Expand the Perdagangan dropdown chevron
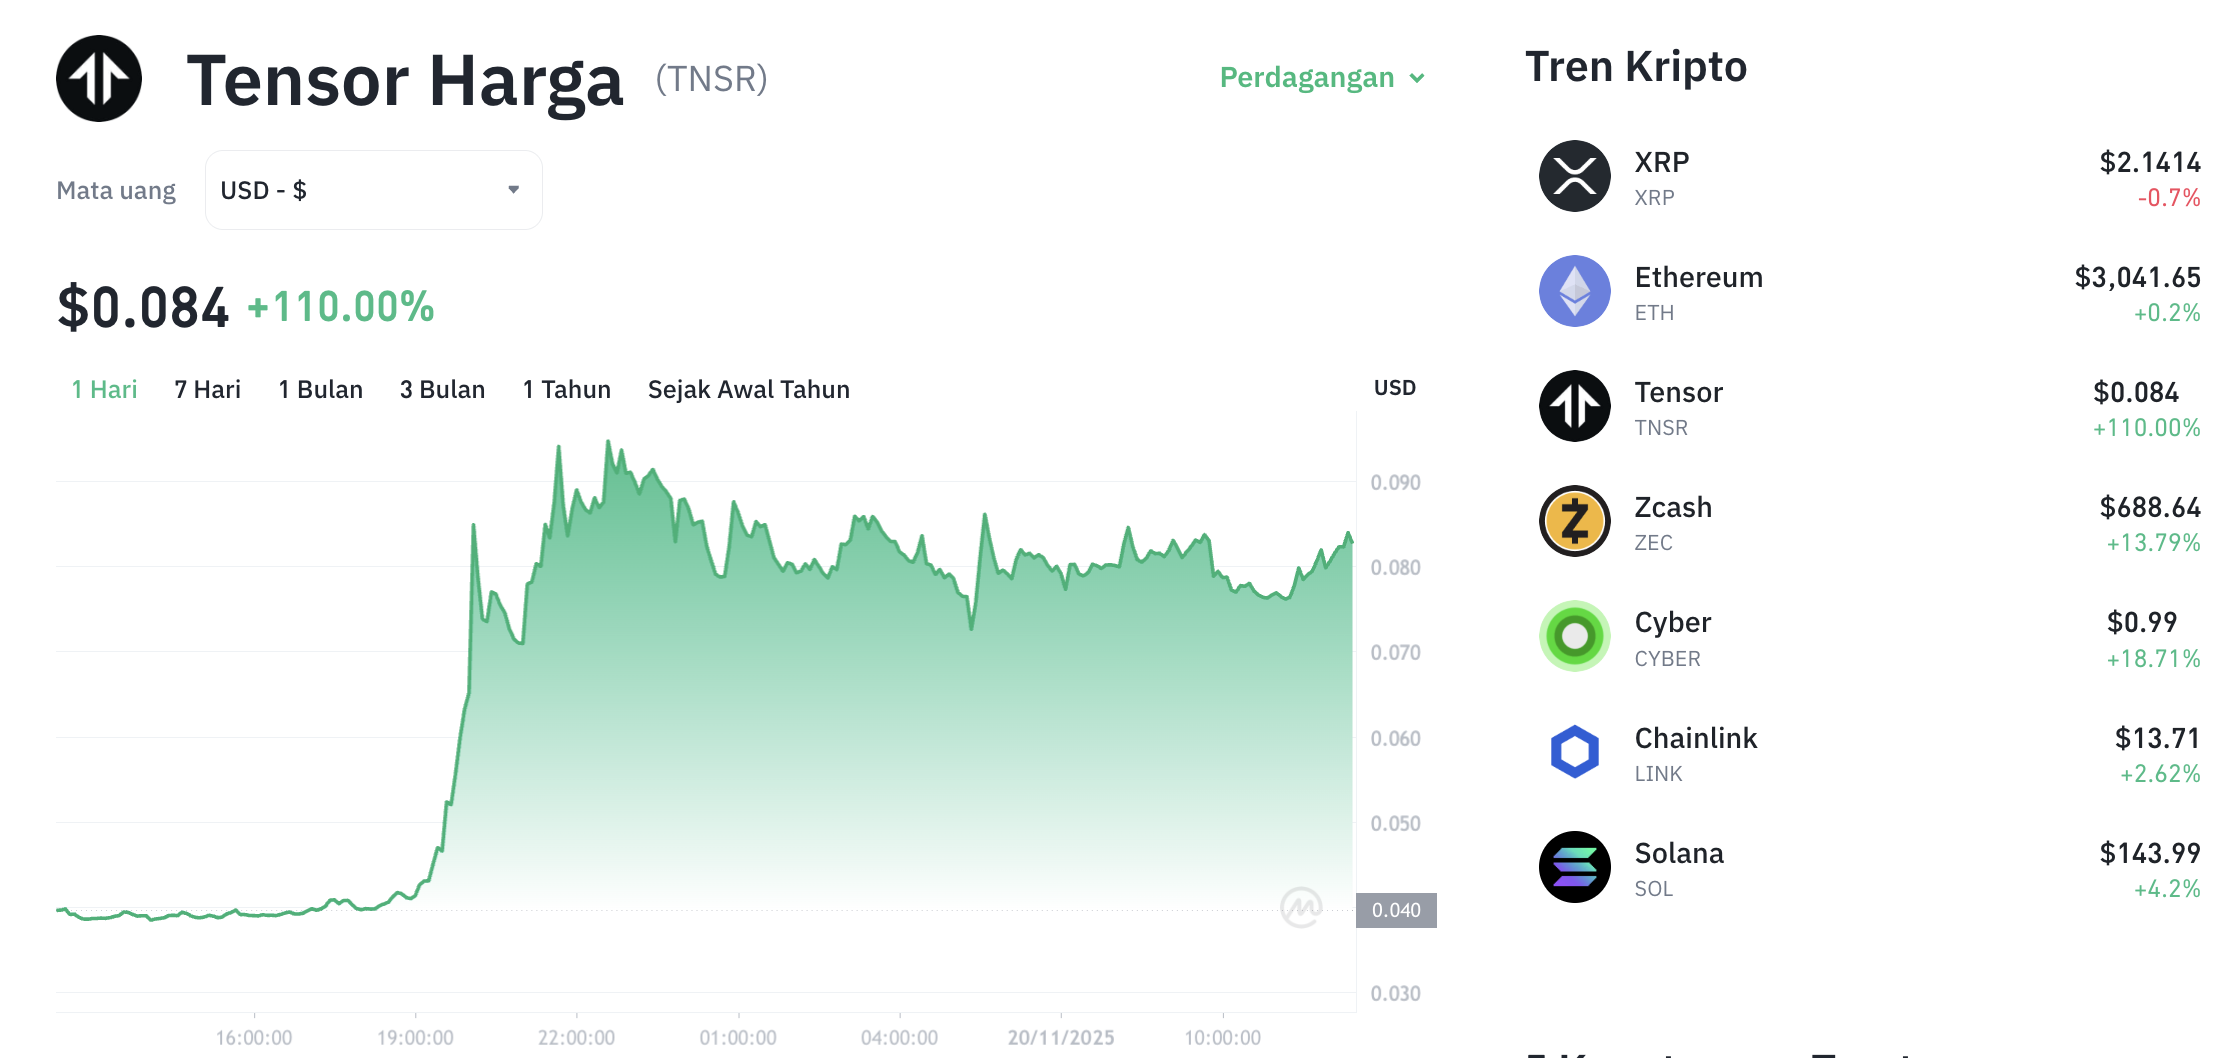Image resolution: width=2222 pixels, height=1058 pixels. pos(1417,78)
